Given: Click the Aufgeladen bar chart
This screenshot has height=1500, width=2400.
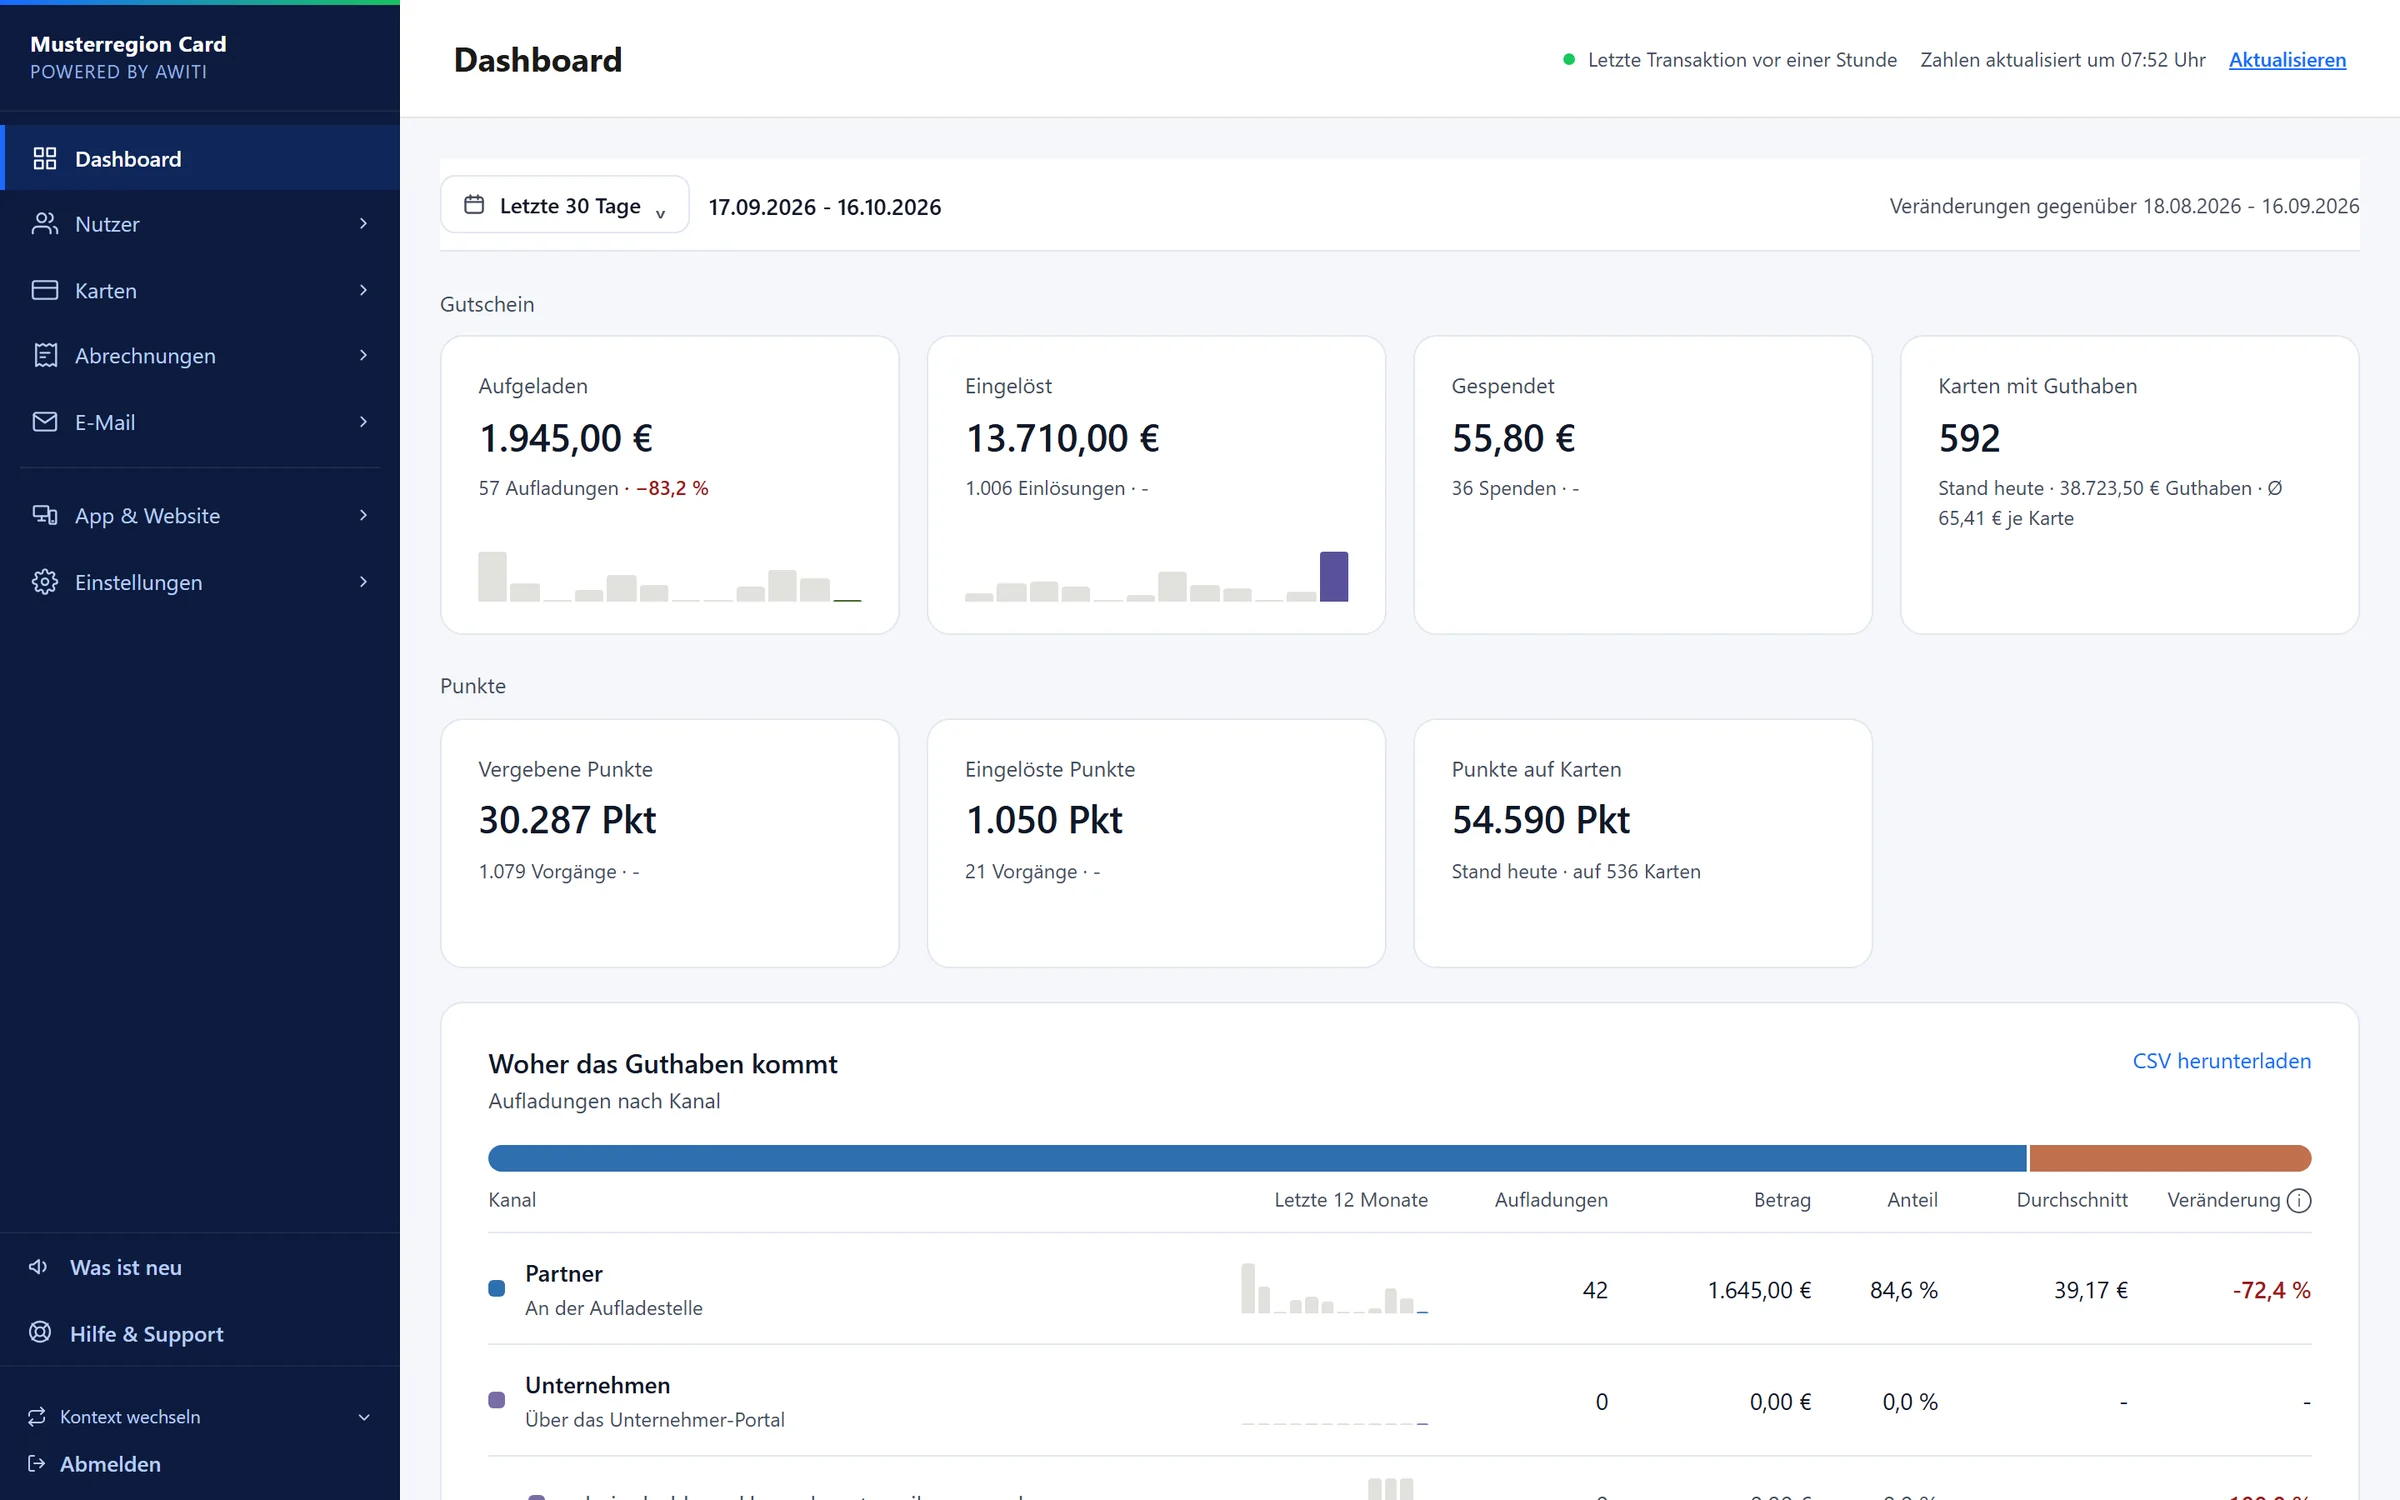Looking at the screenshot, I should [669, 576].
